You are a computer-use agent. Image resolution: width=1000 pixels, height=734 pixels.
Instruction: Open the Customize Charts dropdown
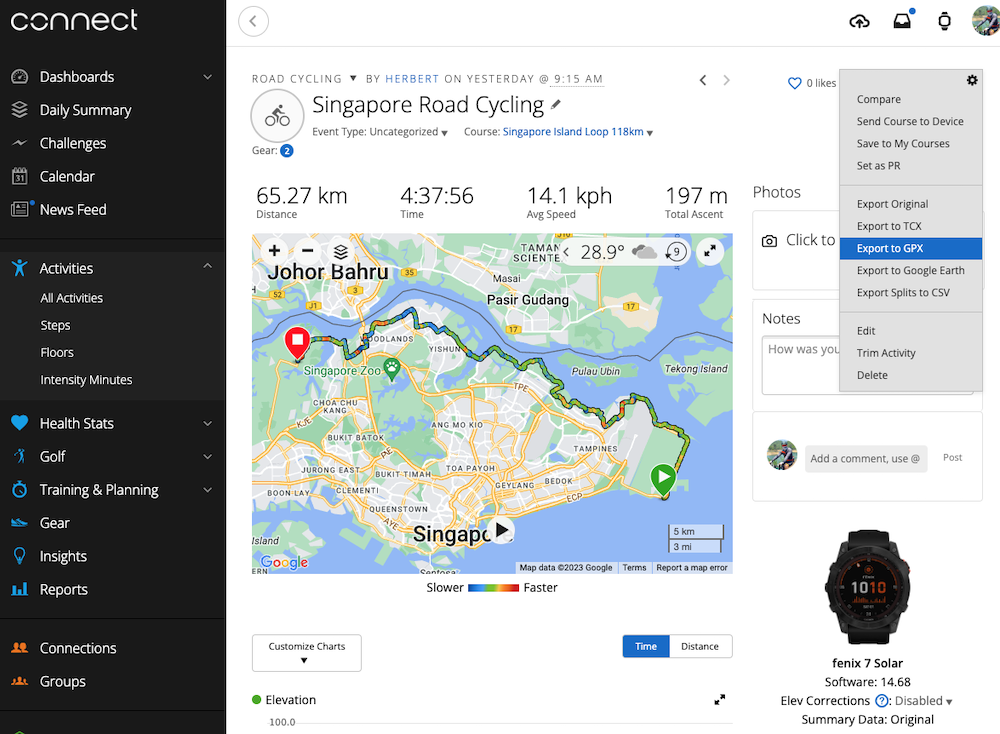(x=306, y=653)
